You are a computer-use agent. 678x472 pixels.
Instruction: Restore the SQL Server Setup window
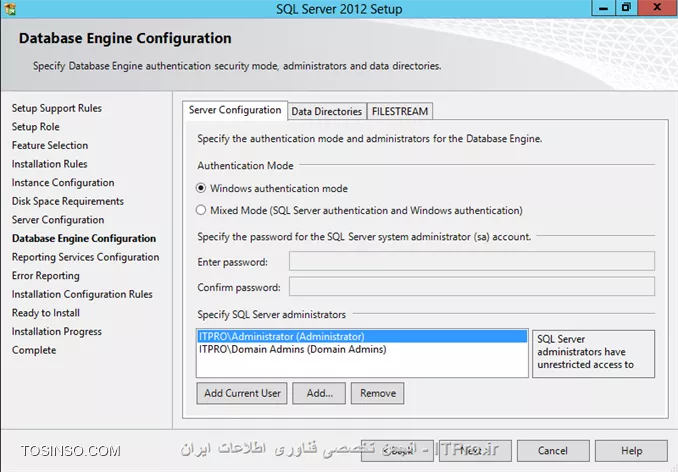pyautogui.click(x=626, y=8)
